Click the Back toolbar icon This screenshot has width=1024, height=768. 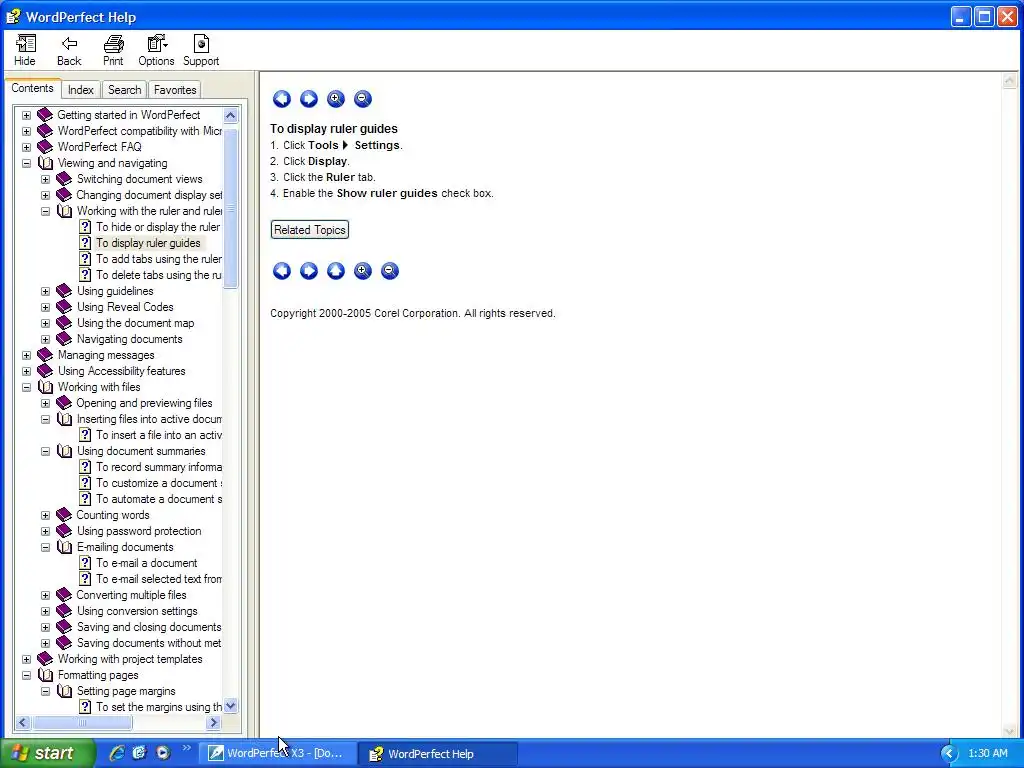[69, 50]
